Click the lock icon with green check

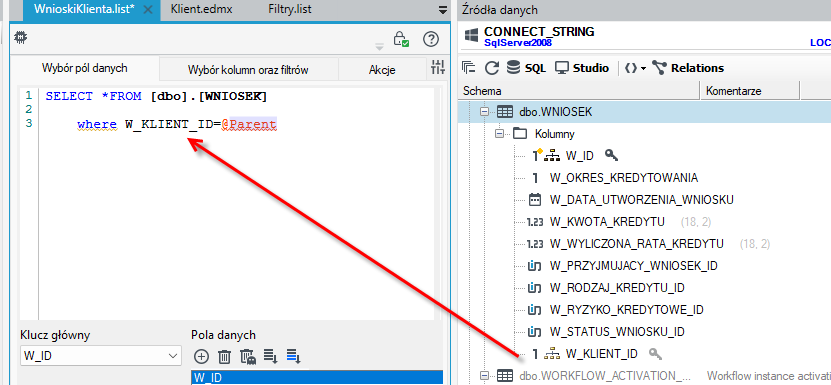(401, 39)
